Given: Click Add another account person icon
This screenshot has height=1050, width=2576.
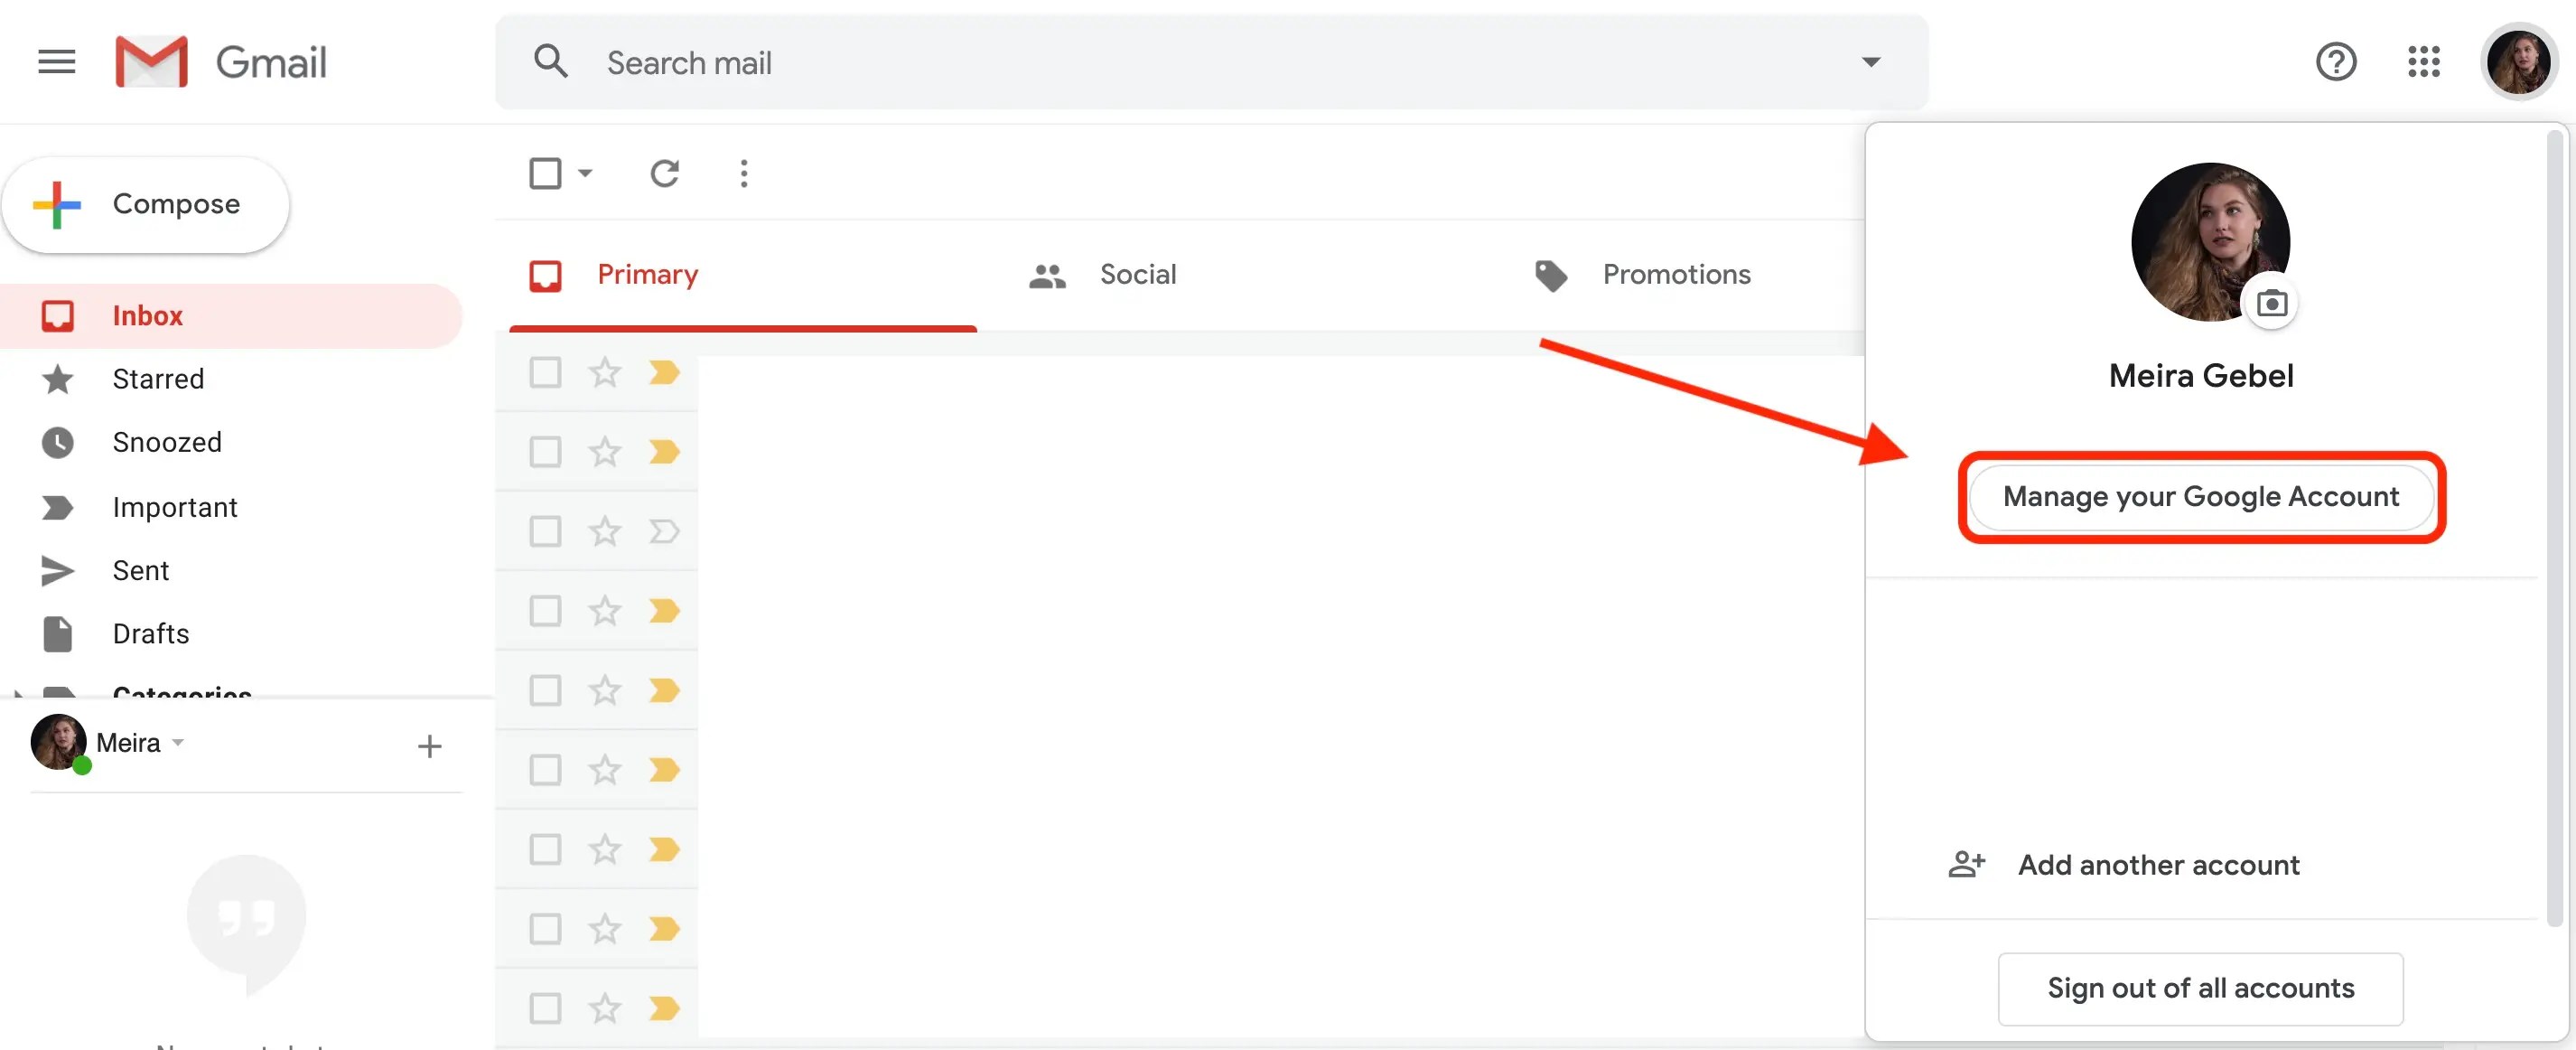Looking at the screenshot, I should 1967,863.
